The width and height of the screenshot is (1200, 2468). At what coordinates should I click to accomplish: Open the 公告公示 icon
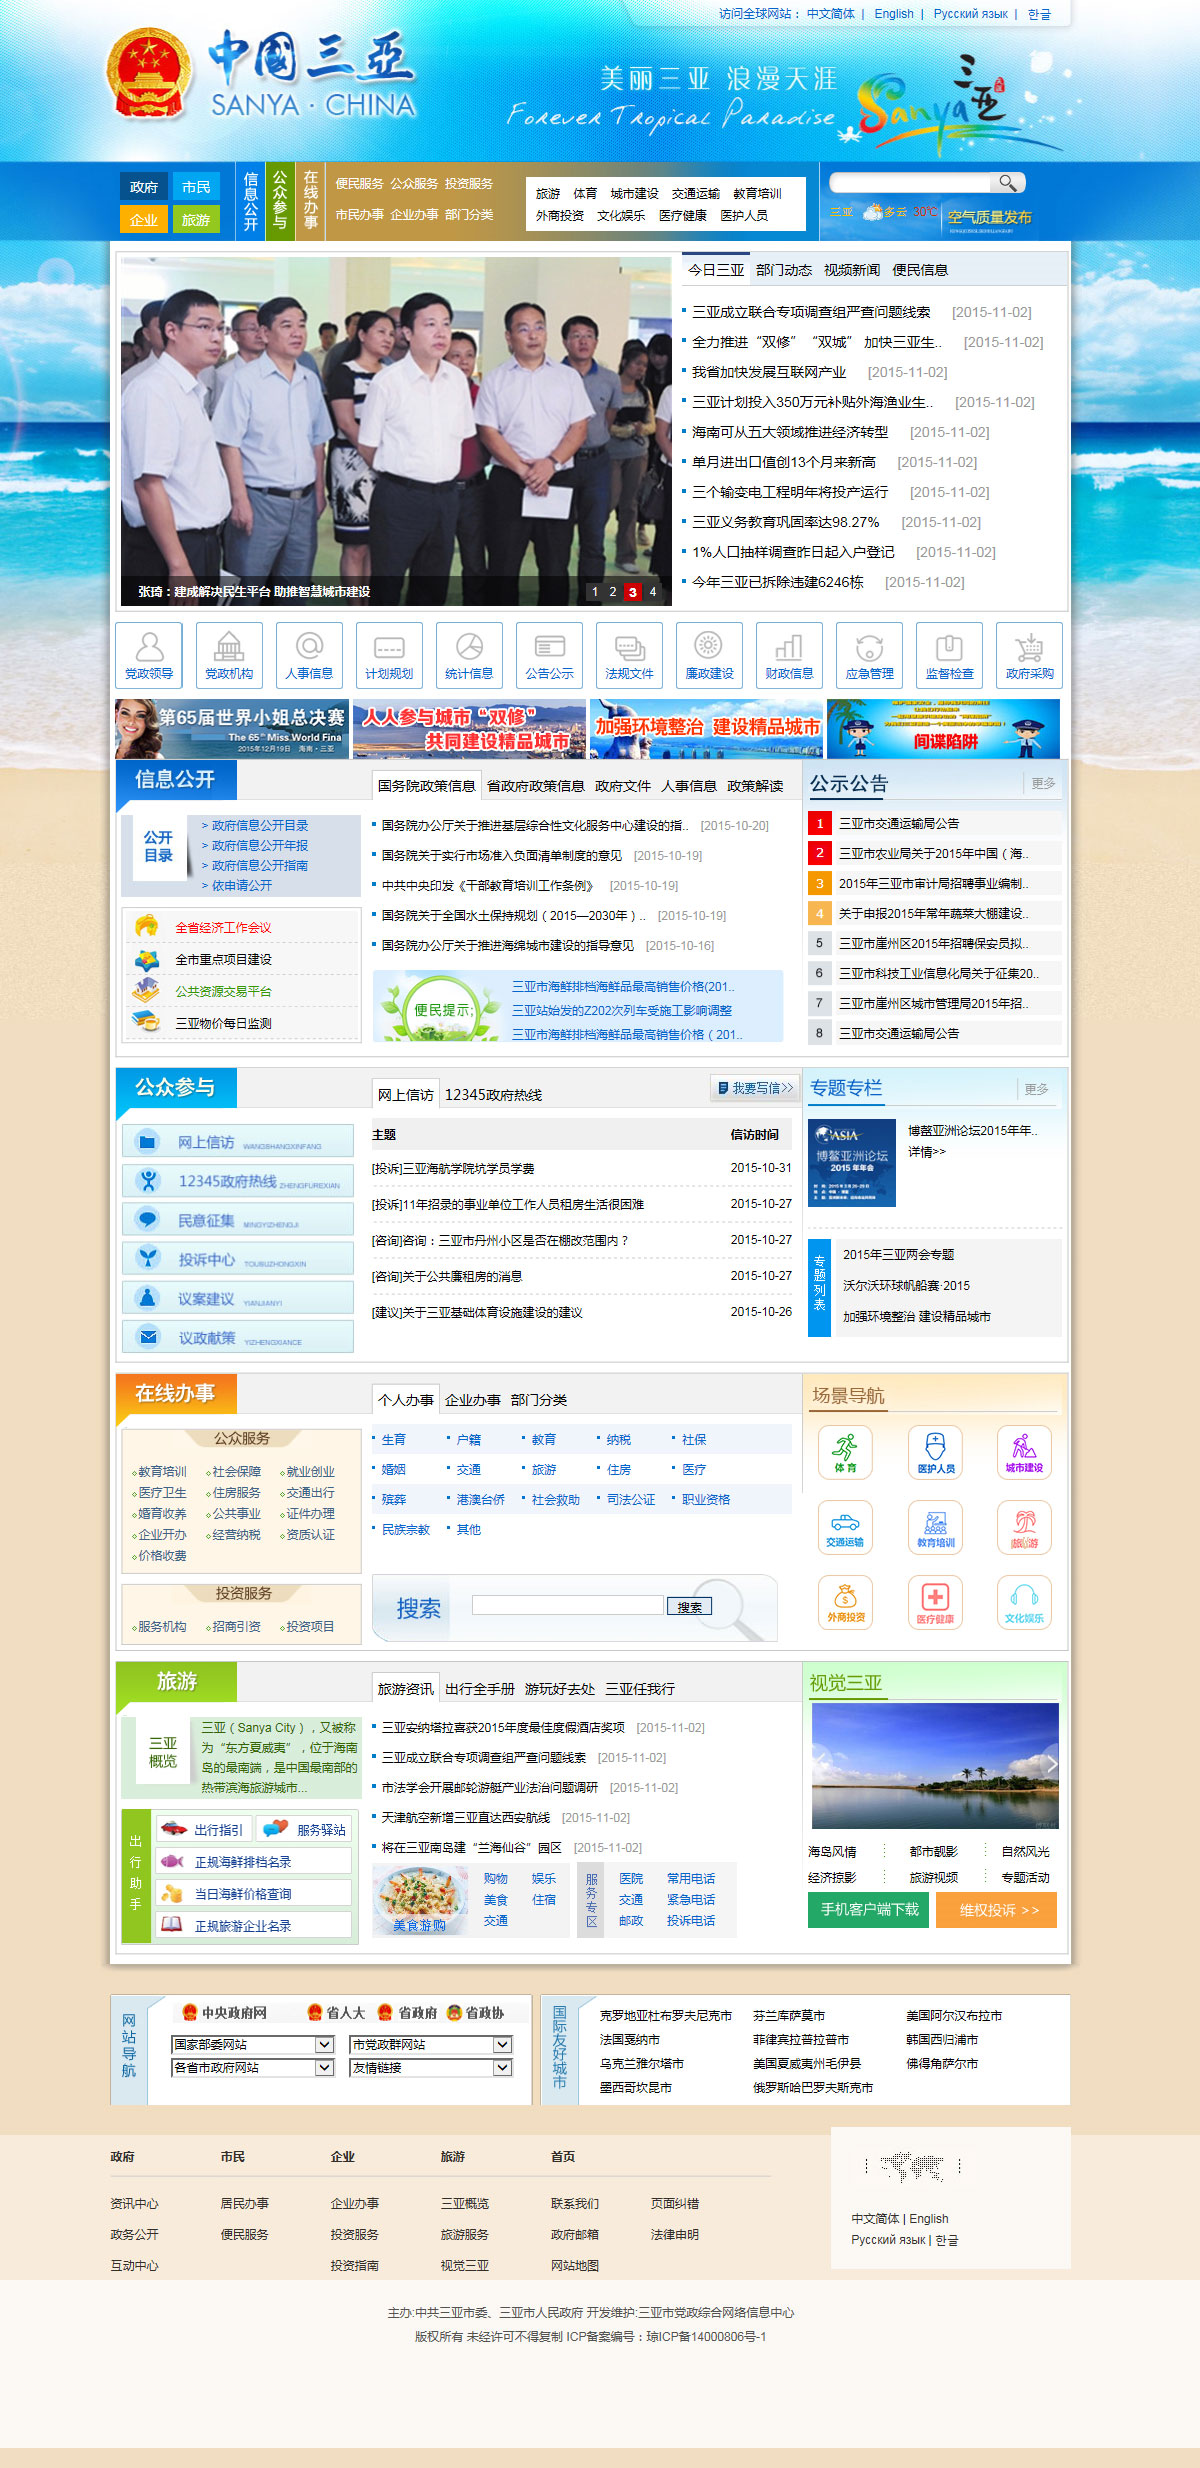click(549, 655)
